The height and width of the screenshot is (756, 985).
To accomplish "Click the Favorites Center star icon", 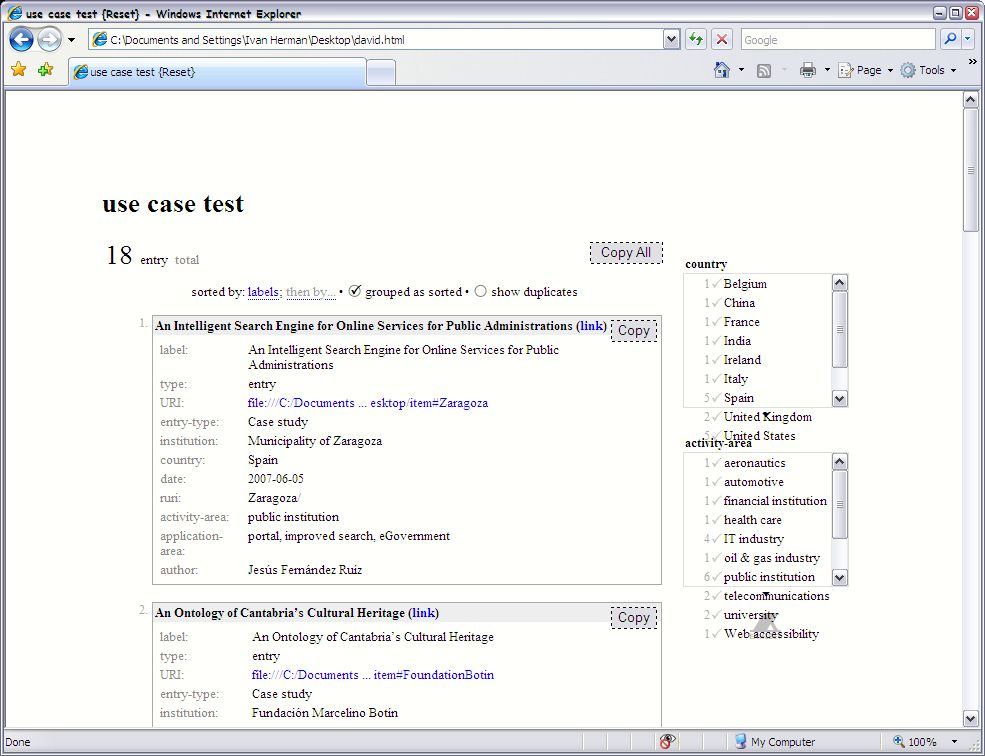I will [18, 70].
